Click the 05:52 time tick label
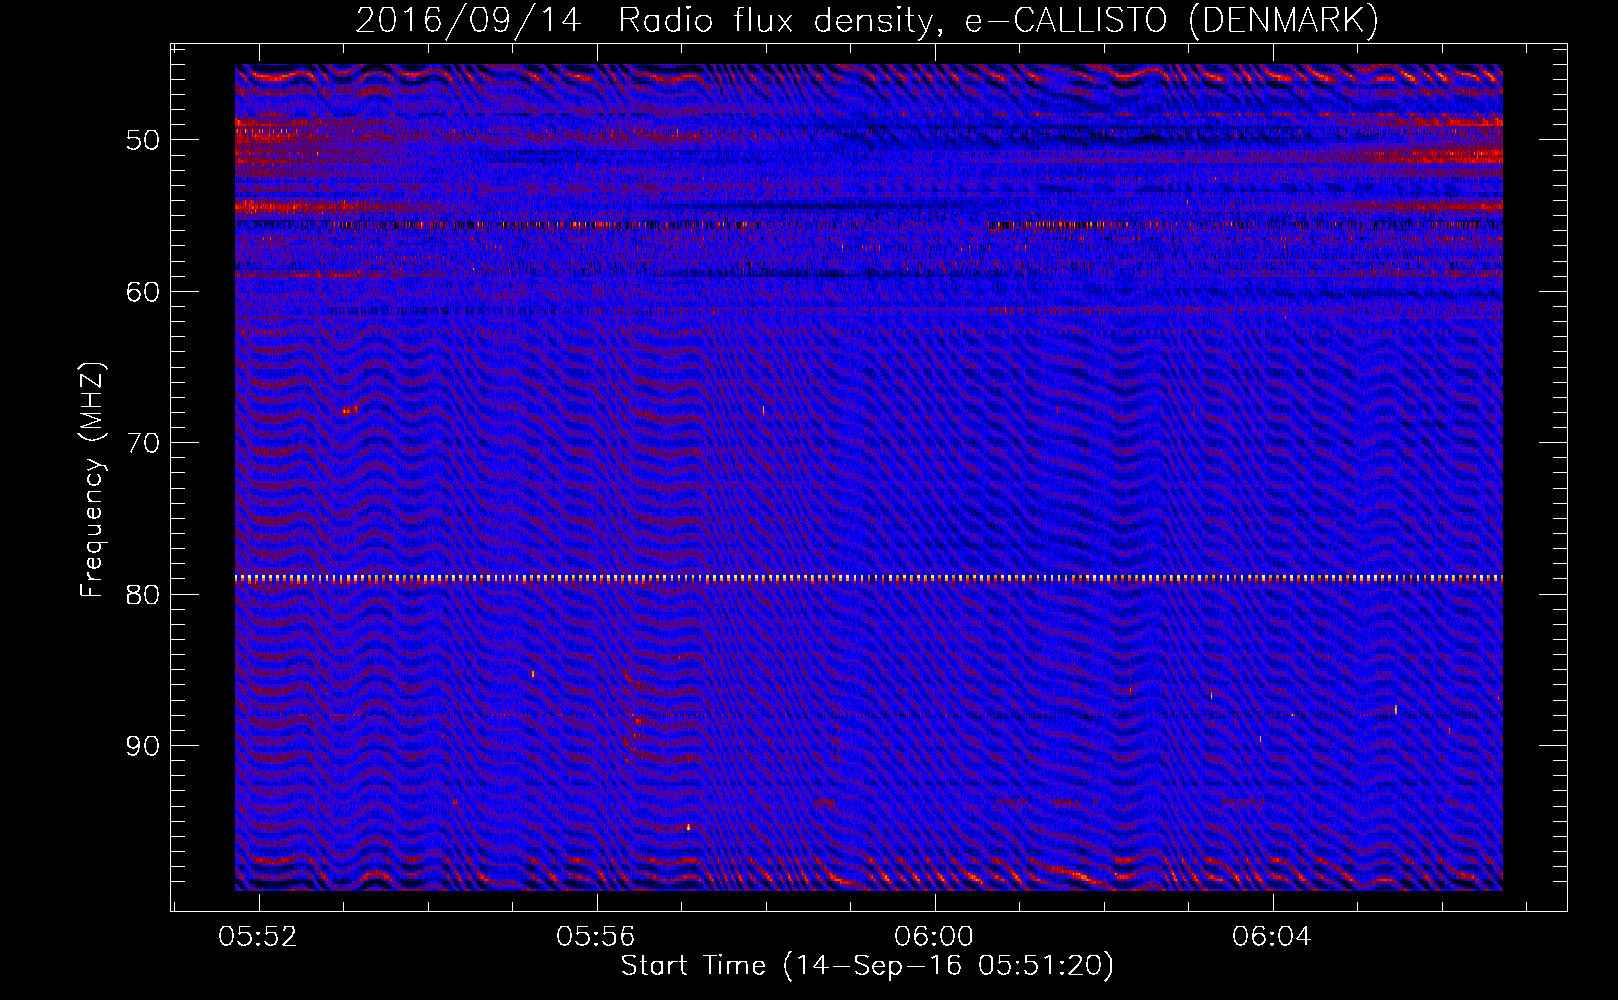This screenshot has width=1618, height=1000. tap(259, 937)
